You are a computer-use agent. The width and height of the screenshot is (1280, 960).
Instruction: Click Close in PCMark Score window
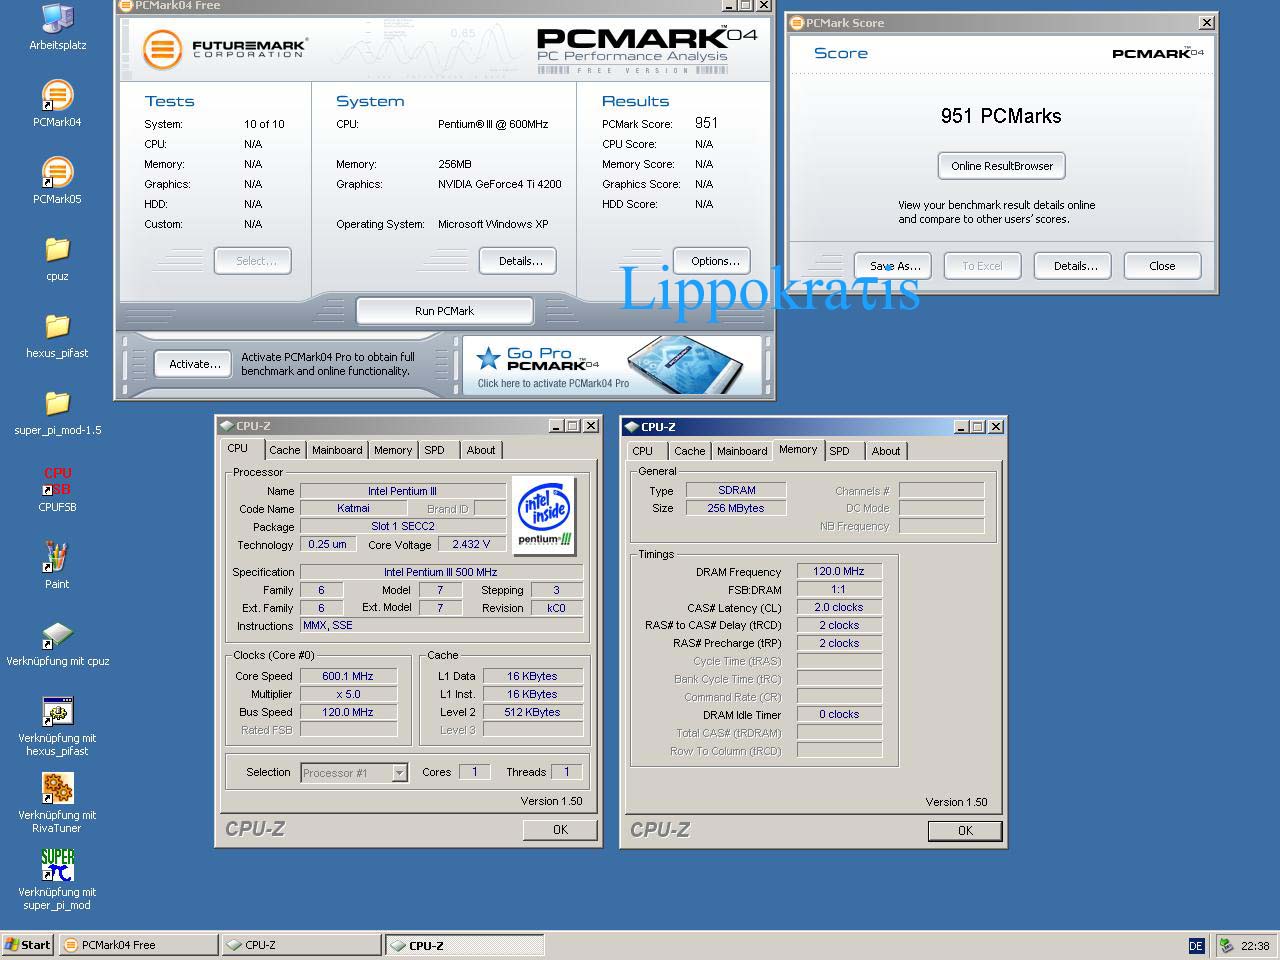coord(1162,266)
